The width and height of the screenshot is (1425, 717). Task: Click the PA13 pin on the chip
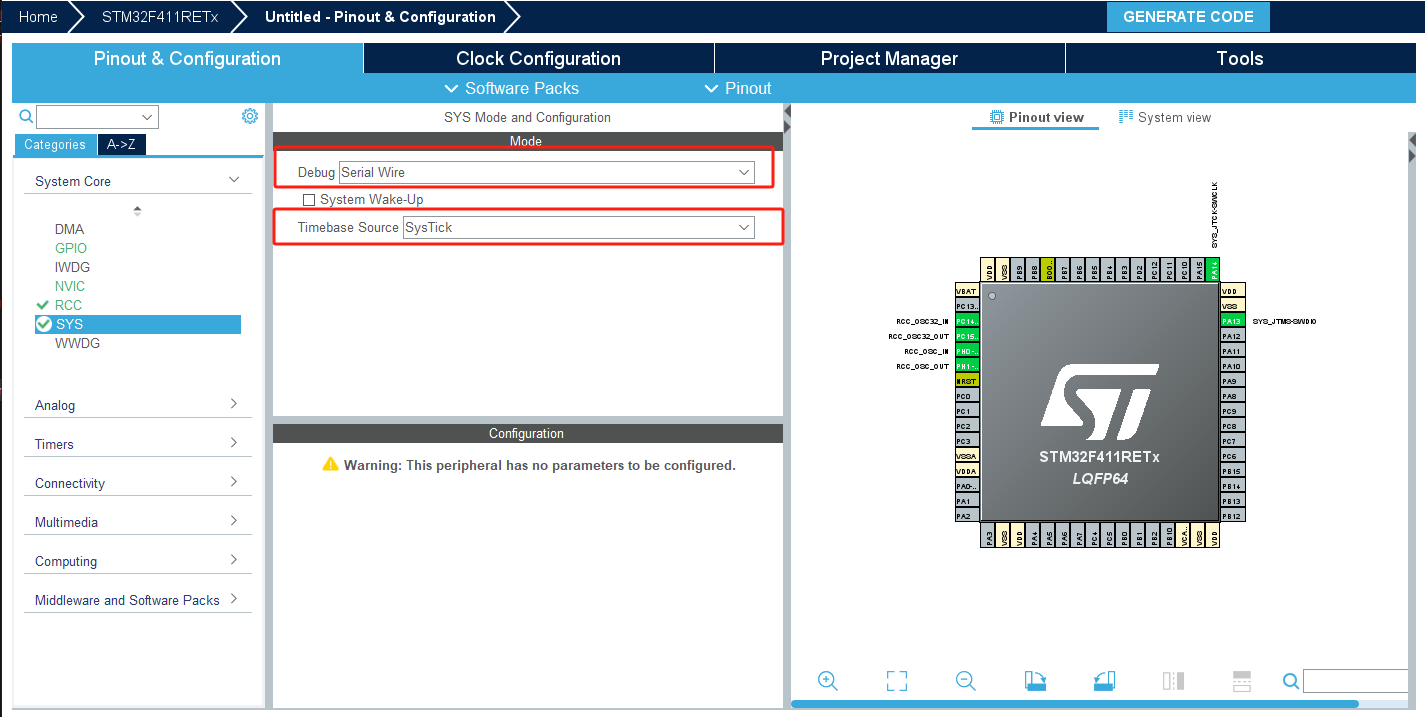coord(1232,321)
